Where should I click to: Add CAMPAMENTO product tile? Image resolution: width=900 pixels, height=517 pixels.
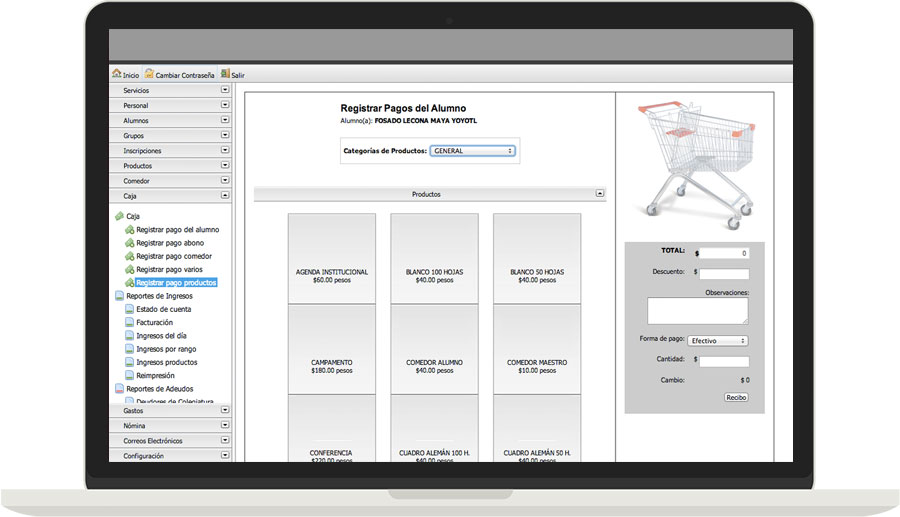[332, 349]
